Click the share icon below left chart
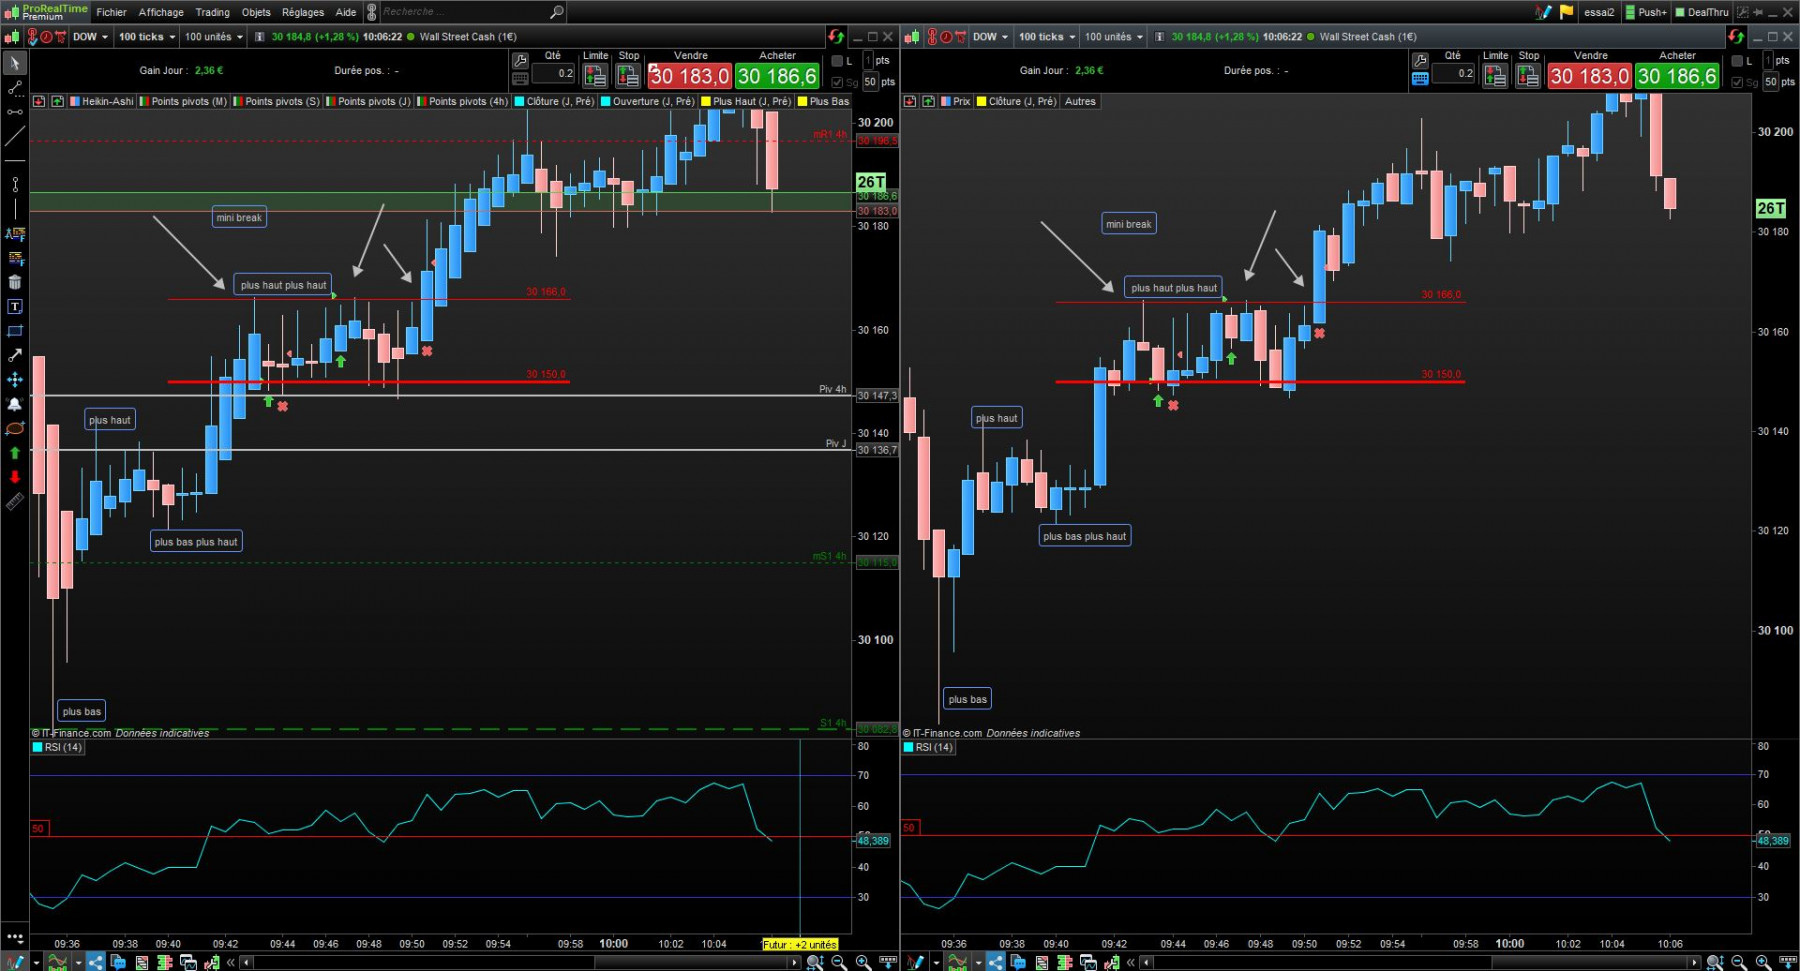This screenshot has width=1800, height=971. 95,962
